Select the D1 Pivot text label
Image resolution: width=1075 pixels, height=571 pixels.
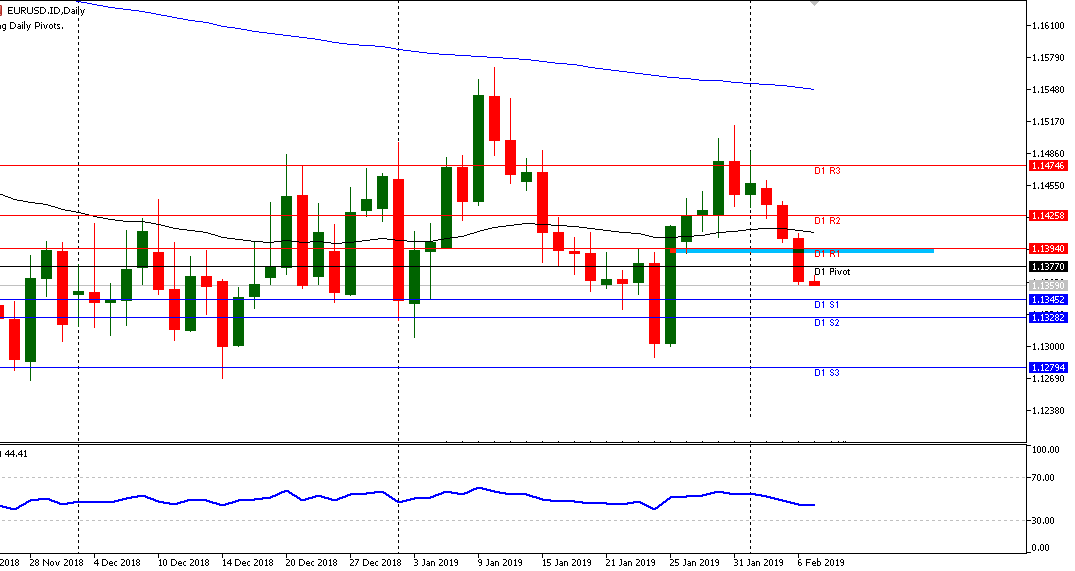click(832, 272)
